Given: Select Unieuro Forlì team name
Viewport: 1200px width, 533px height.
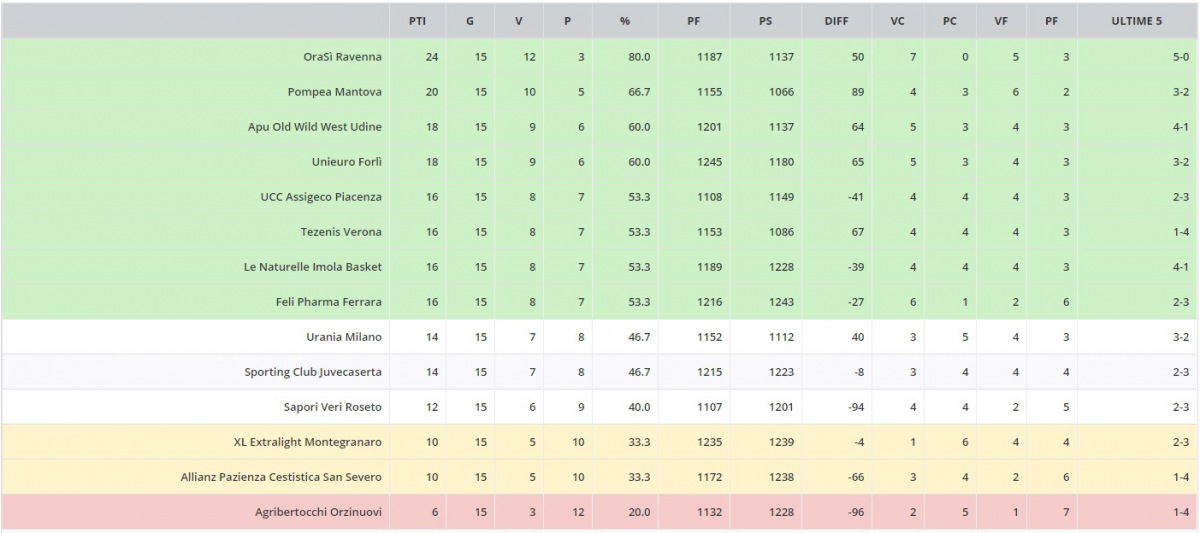Looking at the screenshot, I should click(346, 162).
